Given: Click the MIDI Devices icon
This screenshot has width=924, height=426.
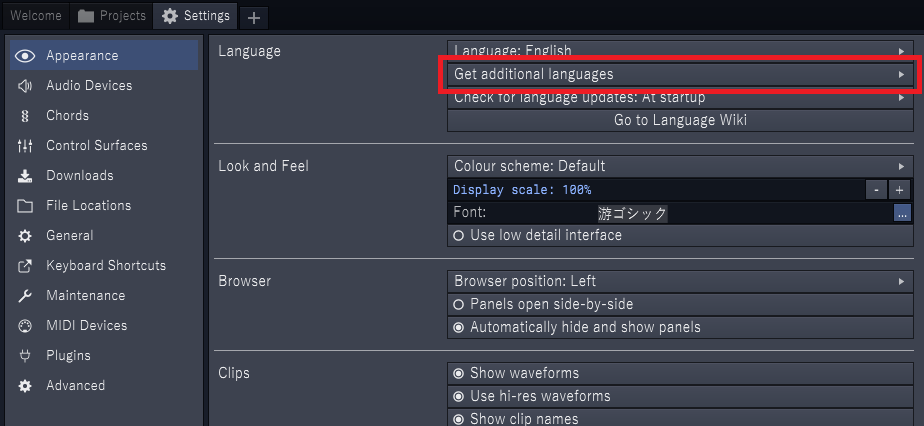Looking at the screenshot, I should pos(25,326).
